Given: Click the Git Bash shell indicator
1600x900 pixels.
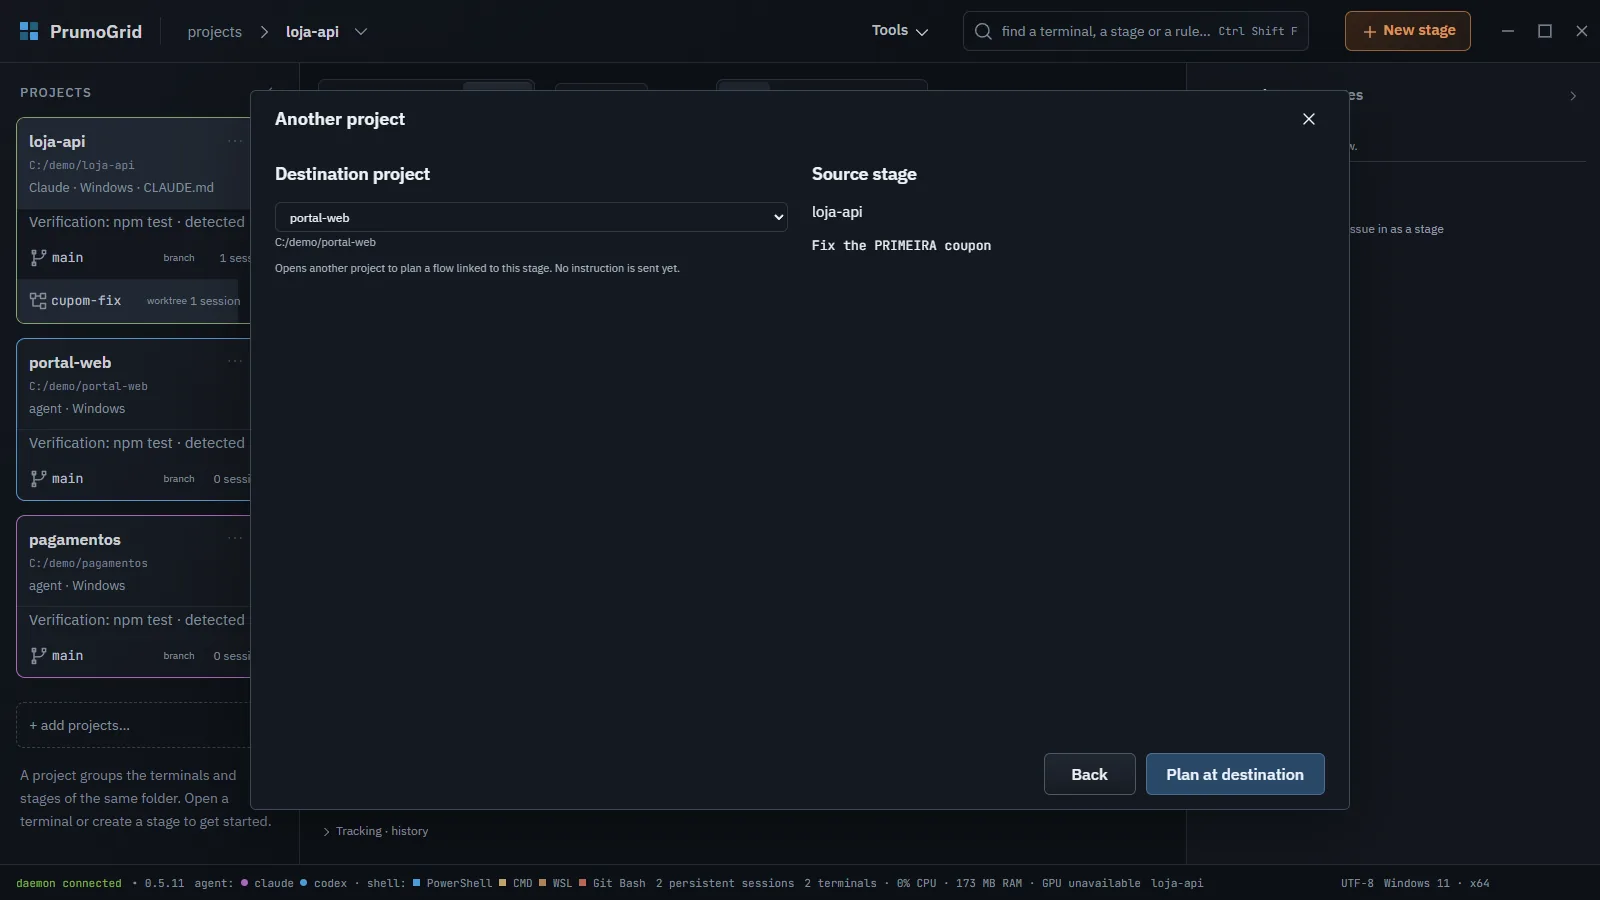Looking at the screenshot, I should [x=612, y=883].
